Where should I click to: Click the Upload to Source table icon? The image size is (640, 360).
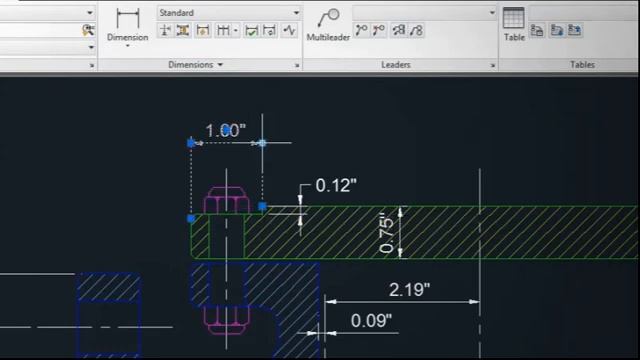tap(575, 30)
